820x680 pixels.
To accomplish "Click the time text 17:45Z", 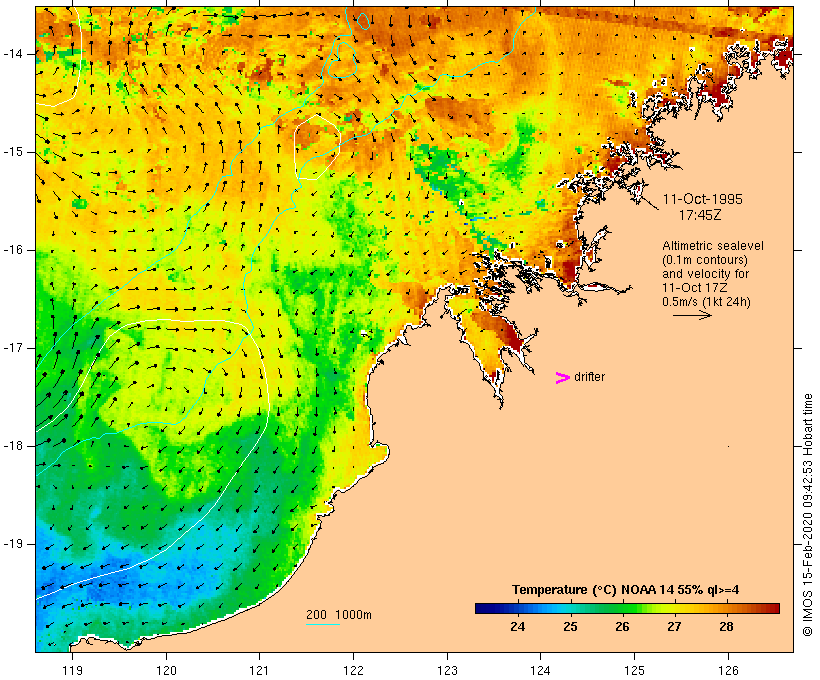I will (x=700, y=215).
